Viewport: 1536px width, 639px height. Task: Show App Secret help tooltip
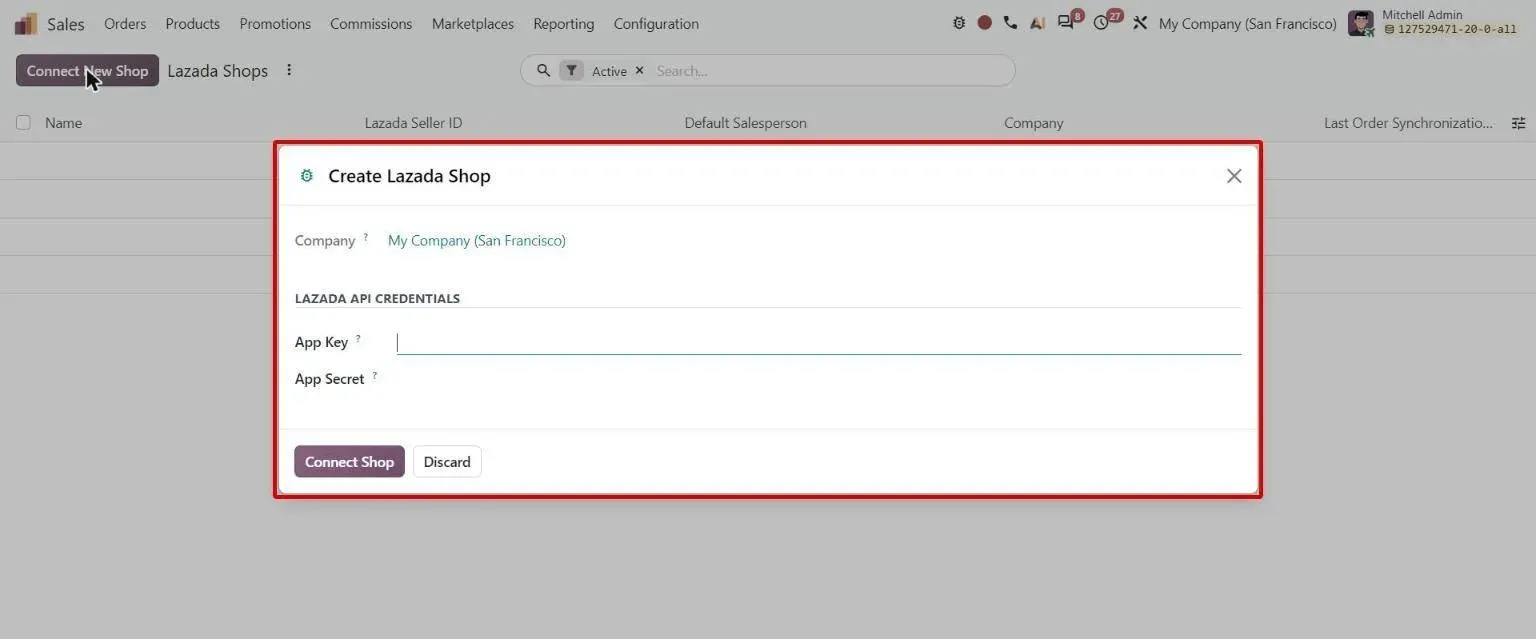coord(375,376)
